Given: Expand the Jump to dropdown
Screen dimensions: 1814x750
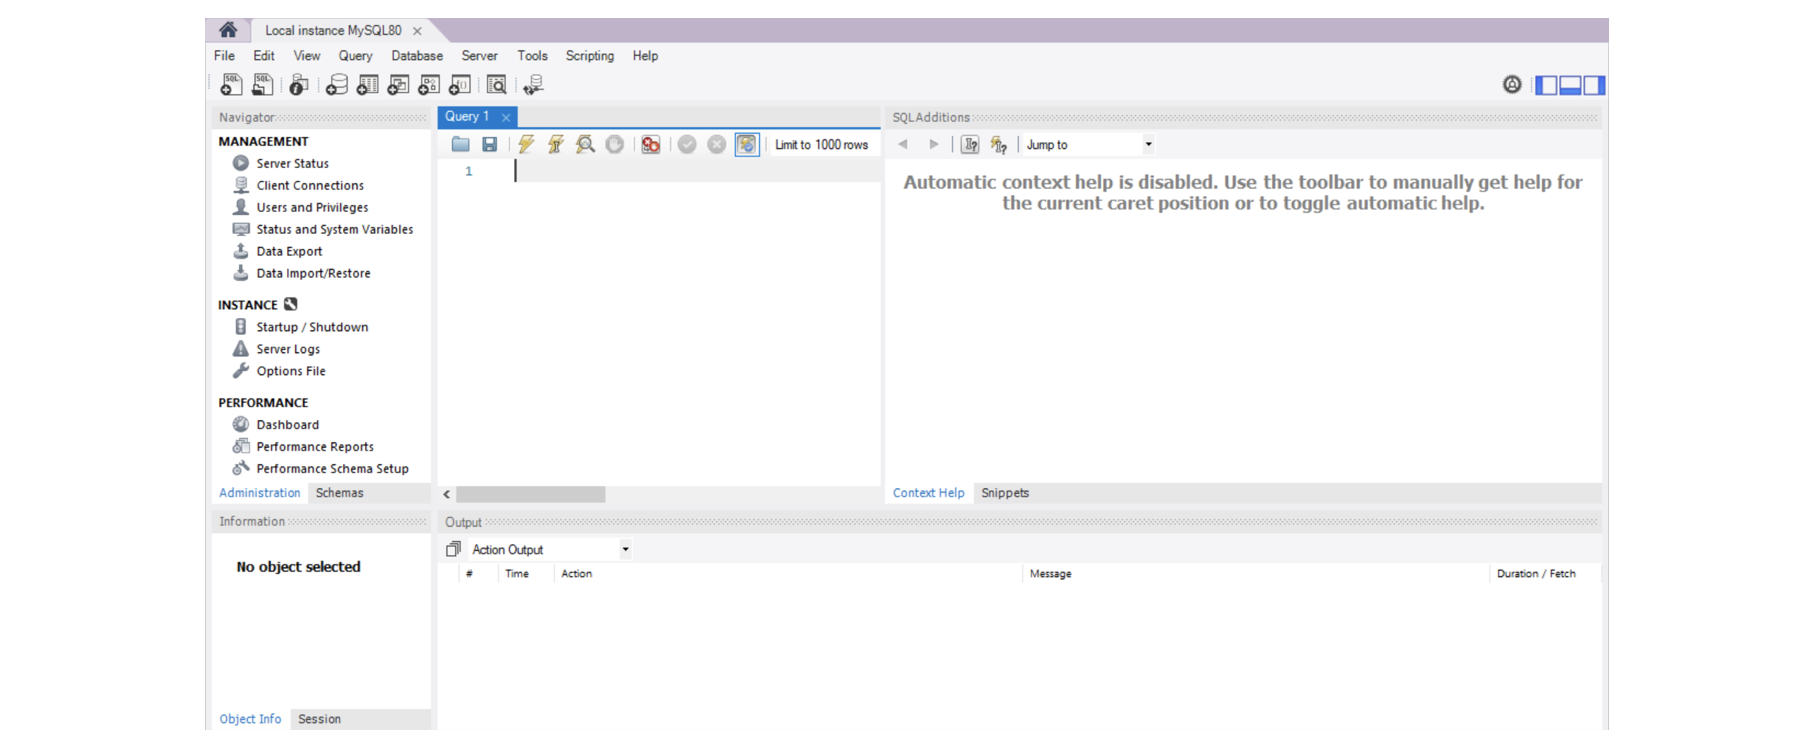Looking at the screenshot, I should pos(1148,145).
